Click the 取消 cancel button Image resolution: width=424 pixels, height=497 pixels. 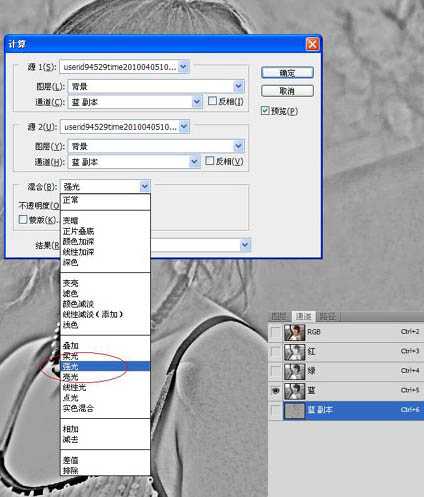tap(287, 91)
